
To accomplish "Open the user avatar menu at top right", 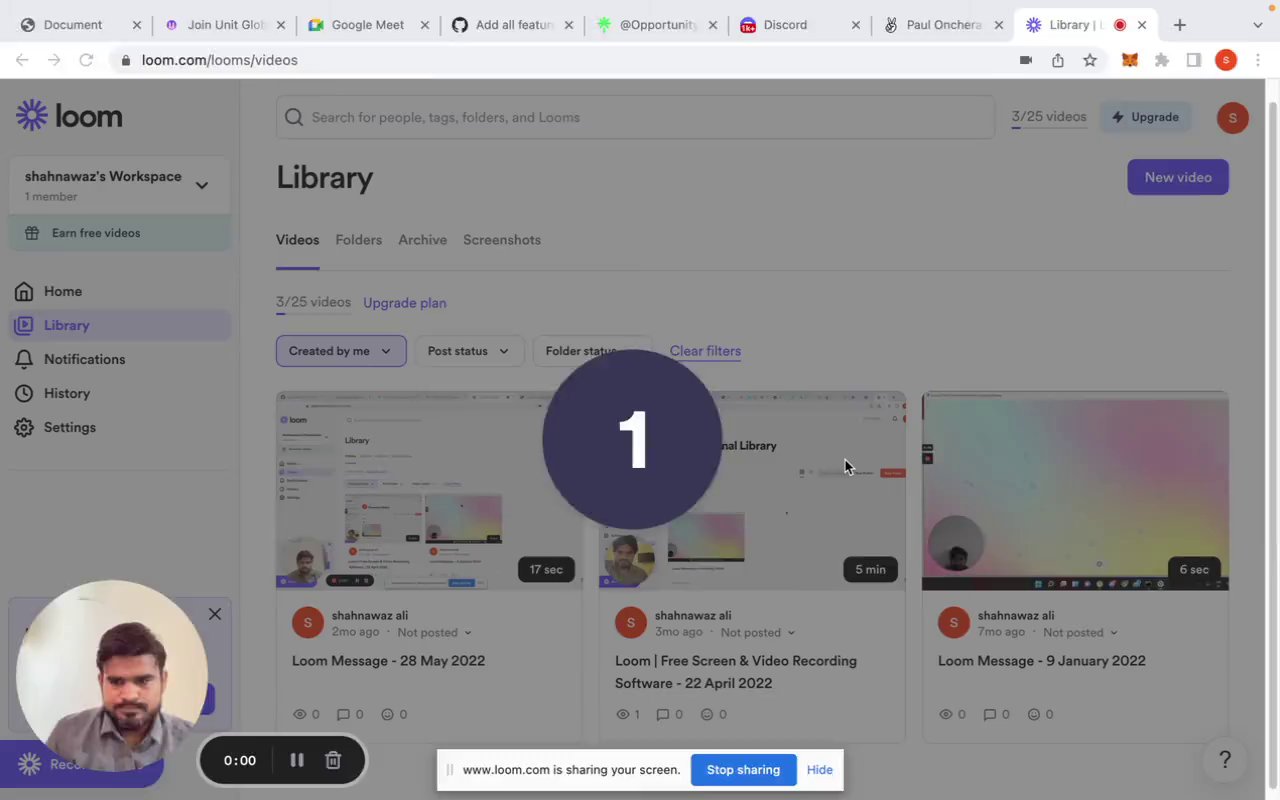I will 1232,117.
